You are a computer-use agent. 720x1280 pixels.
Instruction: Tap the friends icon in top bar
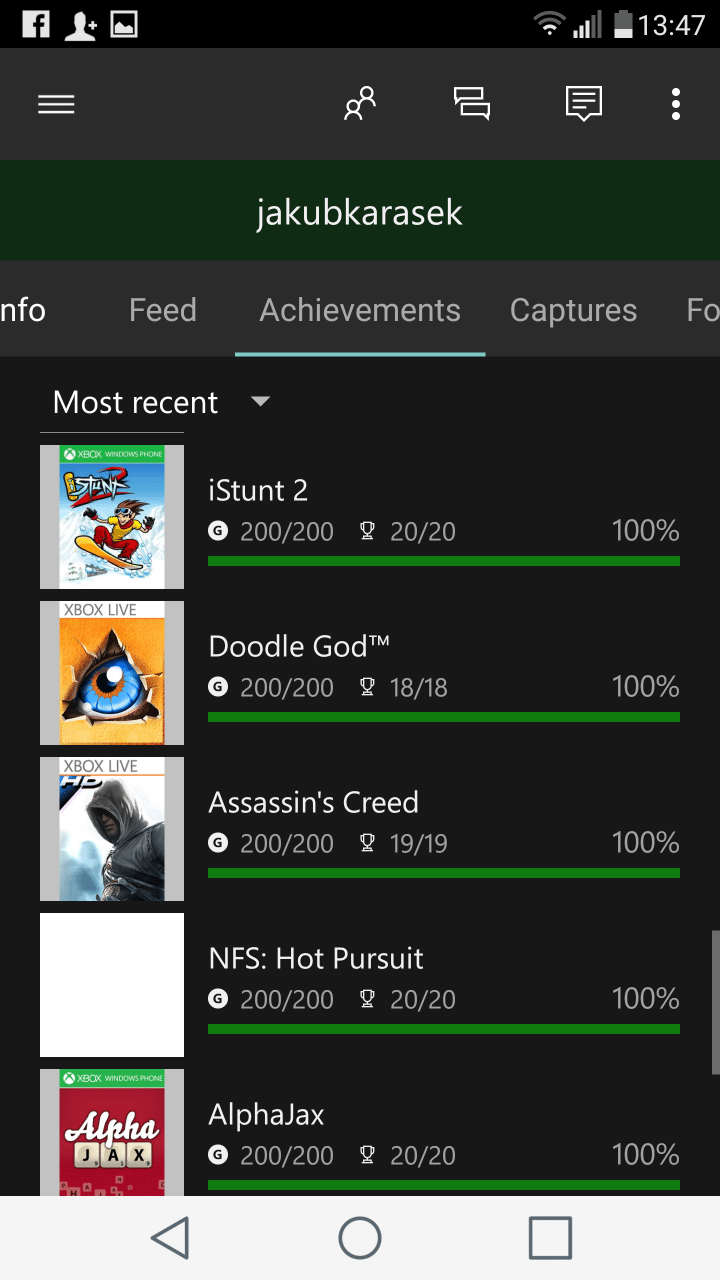(359, 104)
